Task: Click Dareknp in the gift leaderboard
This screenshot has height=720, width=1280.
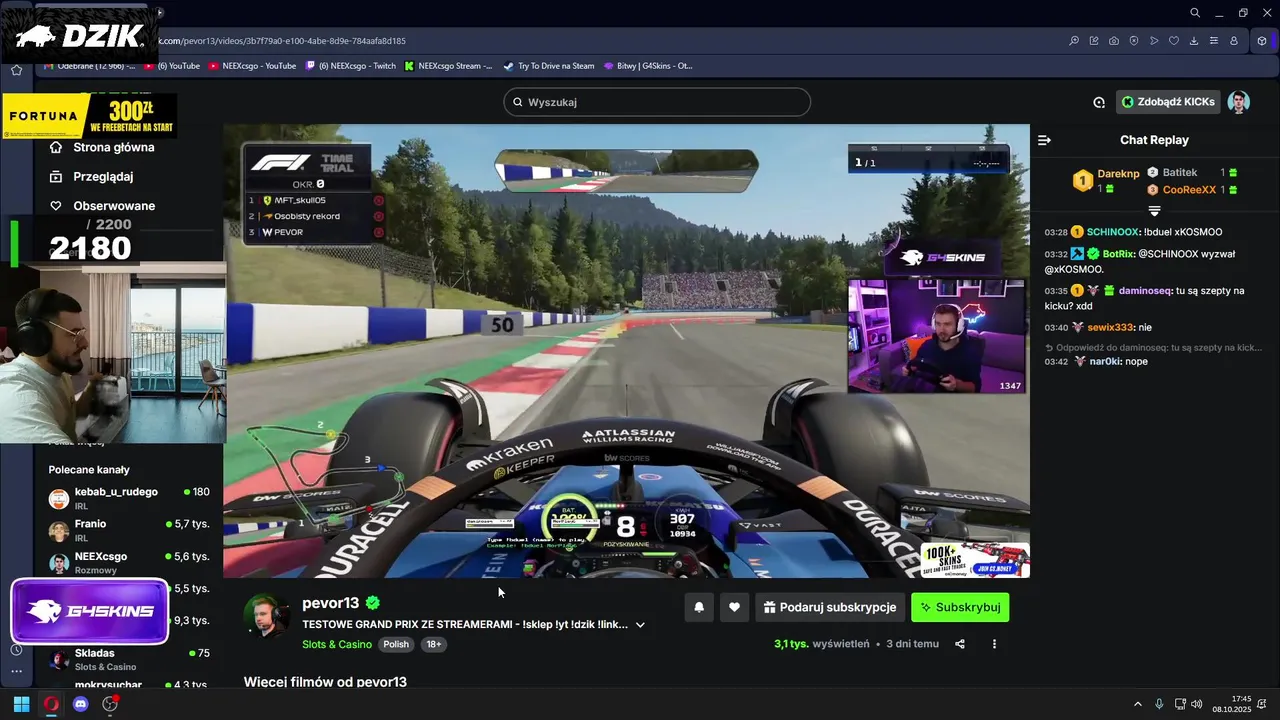Action: pyautogui.click(x=1118, y=173)
